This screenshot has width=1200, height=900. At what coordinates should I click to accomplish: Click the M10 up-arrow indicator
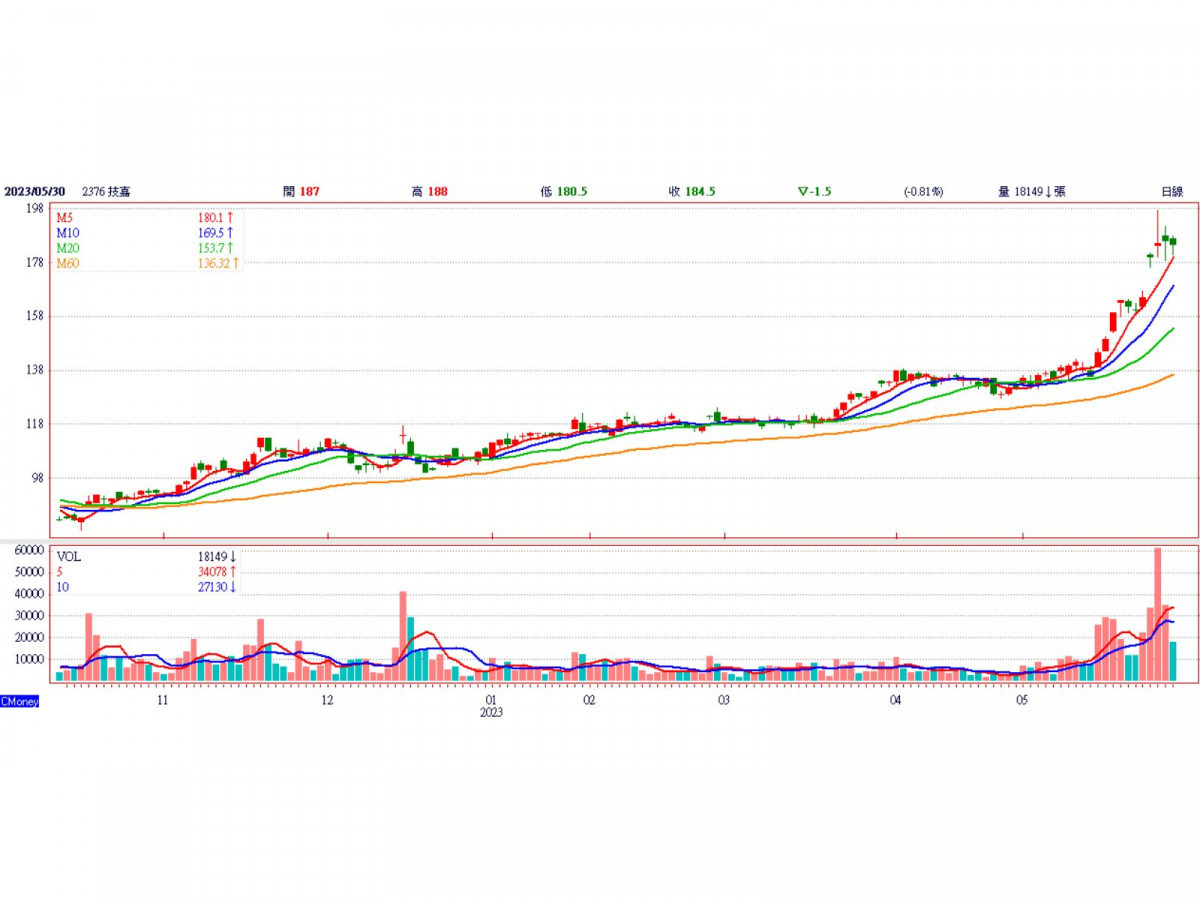230,232
